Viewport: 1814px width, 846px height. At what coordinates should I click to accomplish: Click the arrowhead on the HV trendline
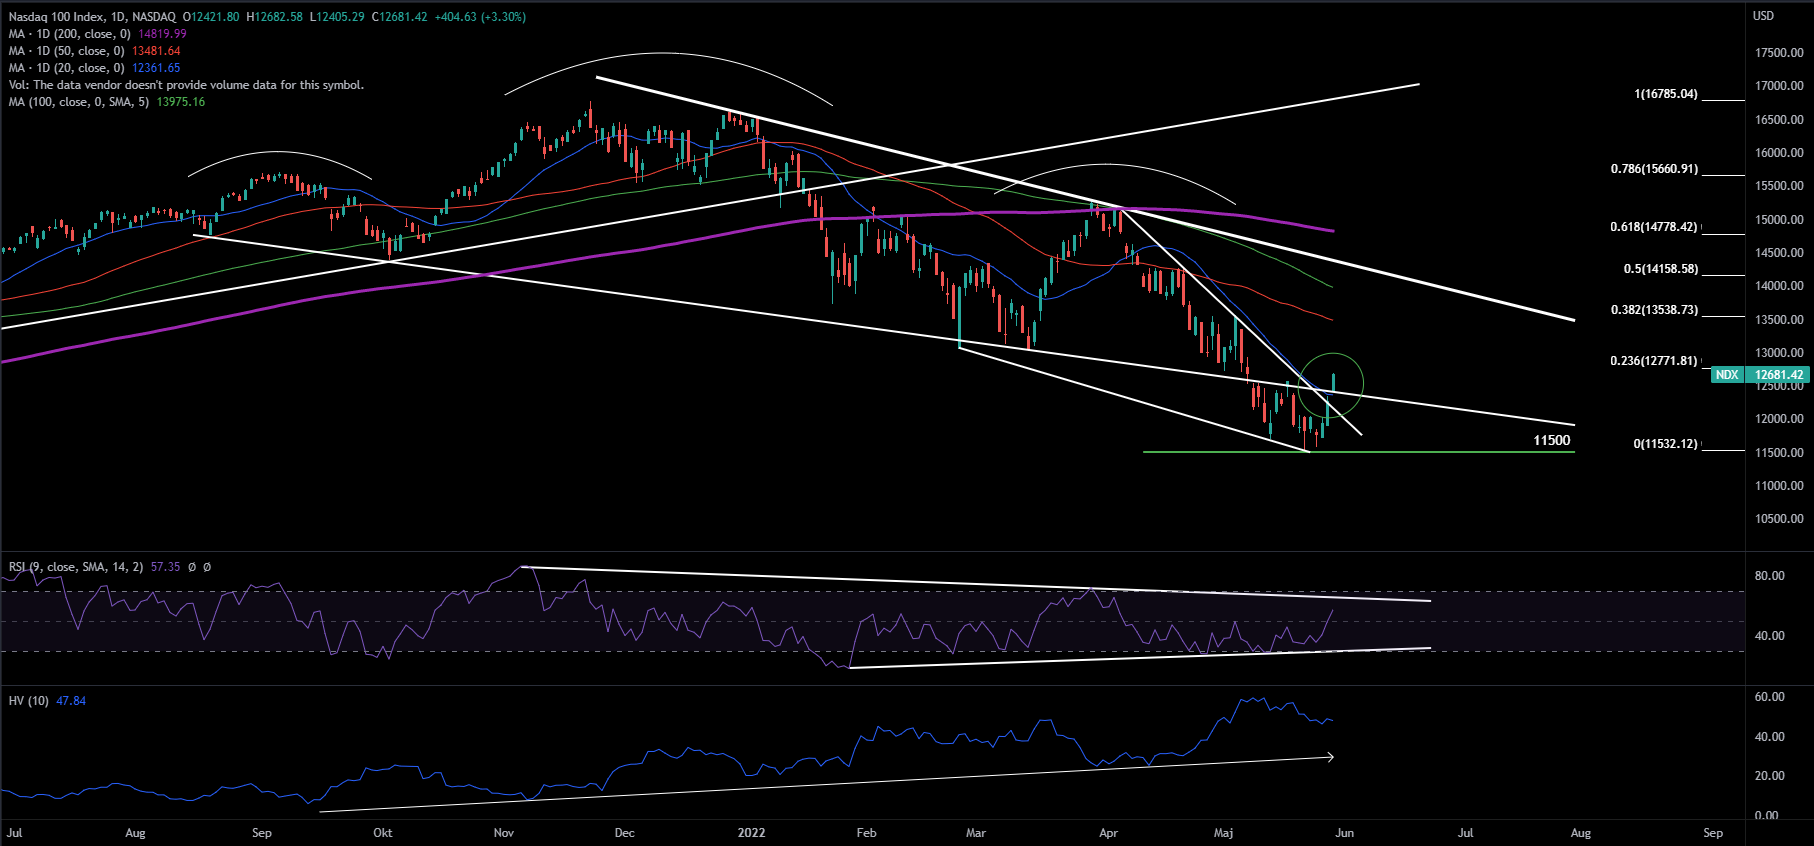[x=1329, y=757]
